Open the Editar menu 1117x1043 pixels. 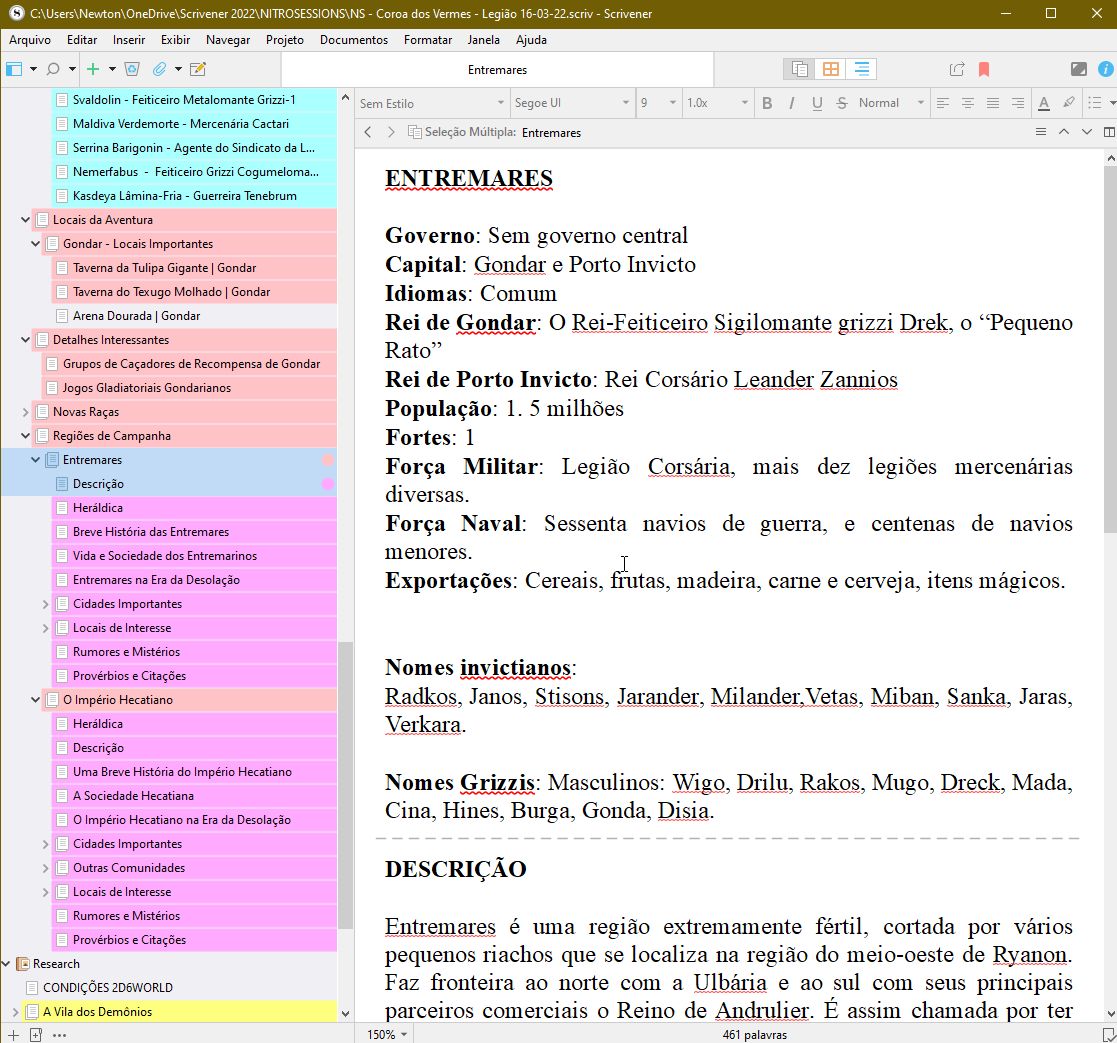point(82,40)
